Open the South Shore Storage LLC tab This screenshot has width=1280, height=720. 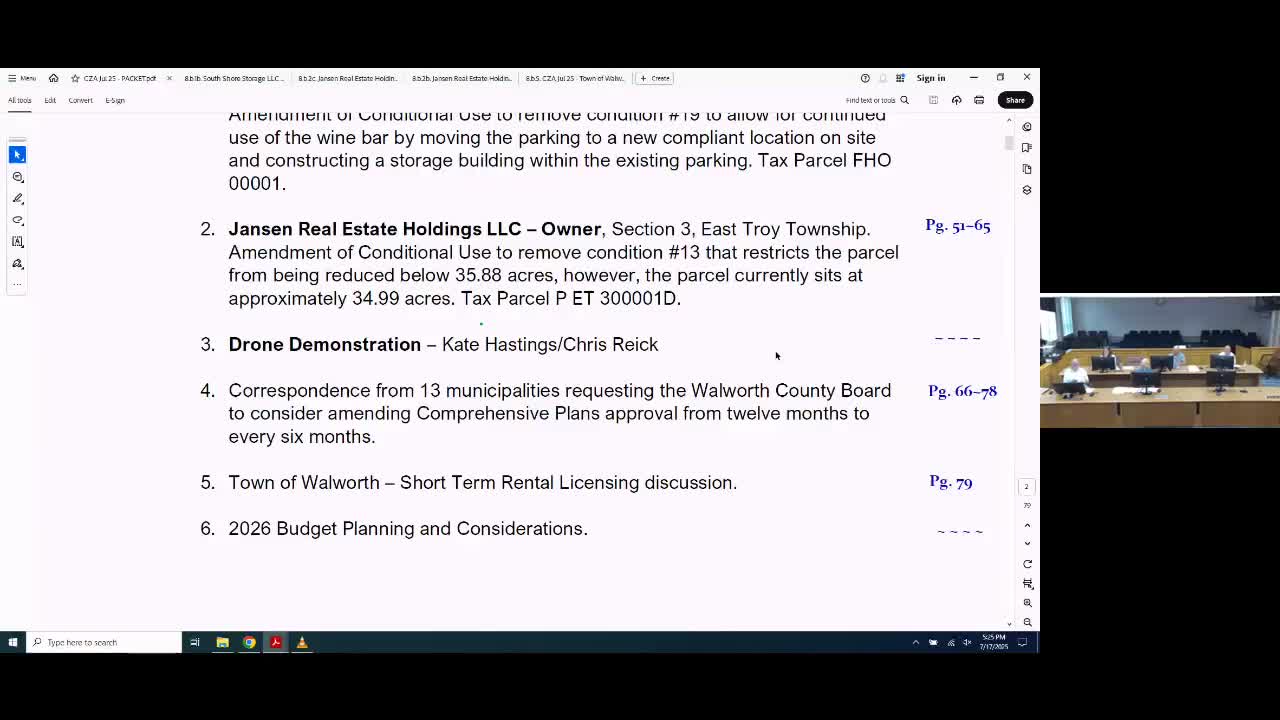coord(234,78)
